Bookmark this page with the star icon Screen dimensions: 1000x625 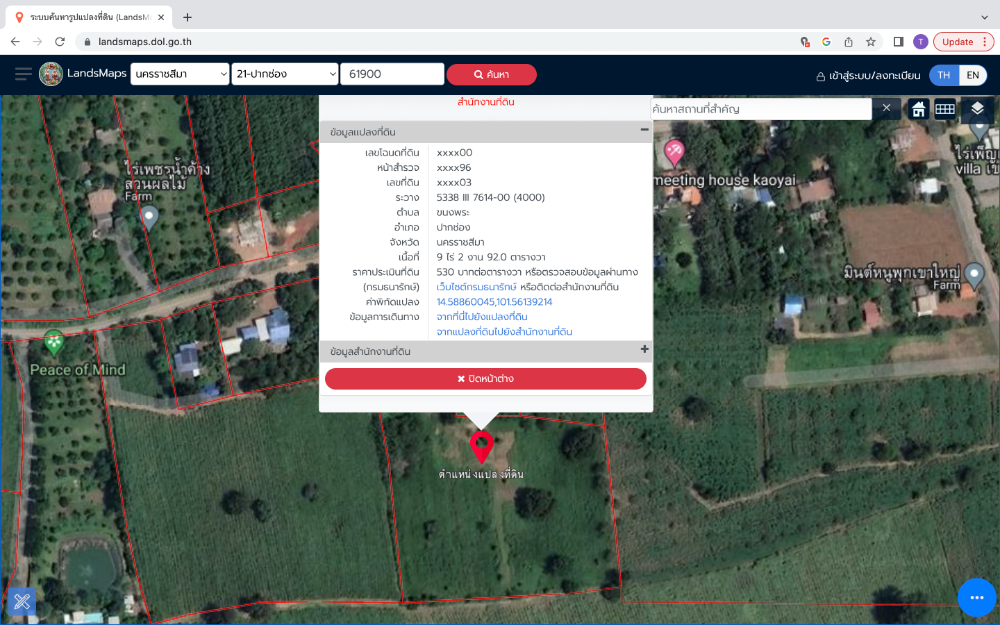871,42
